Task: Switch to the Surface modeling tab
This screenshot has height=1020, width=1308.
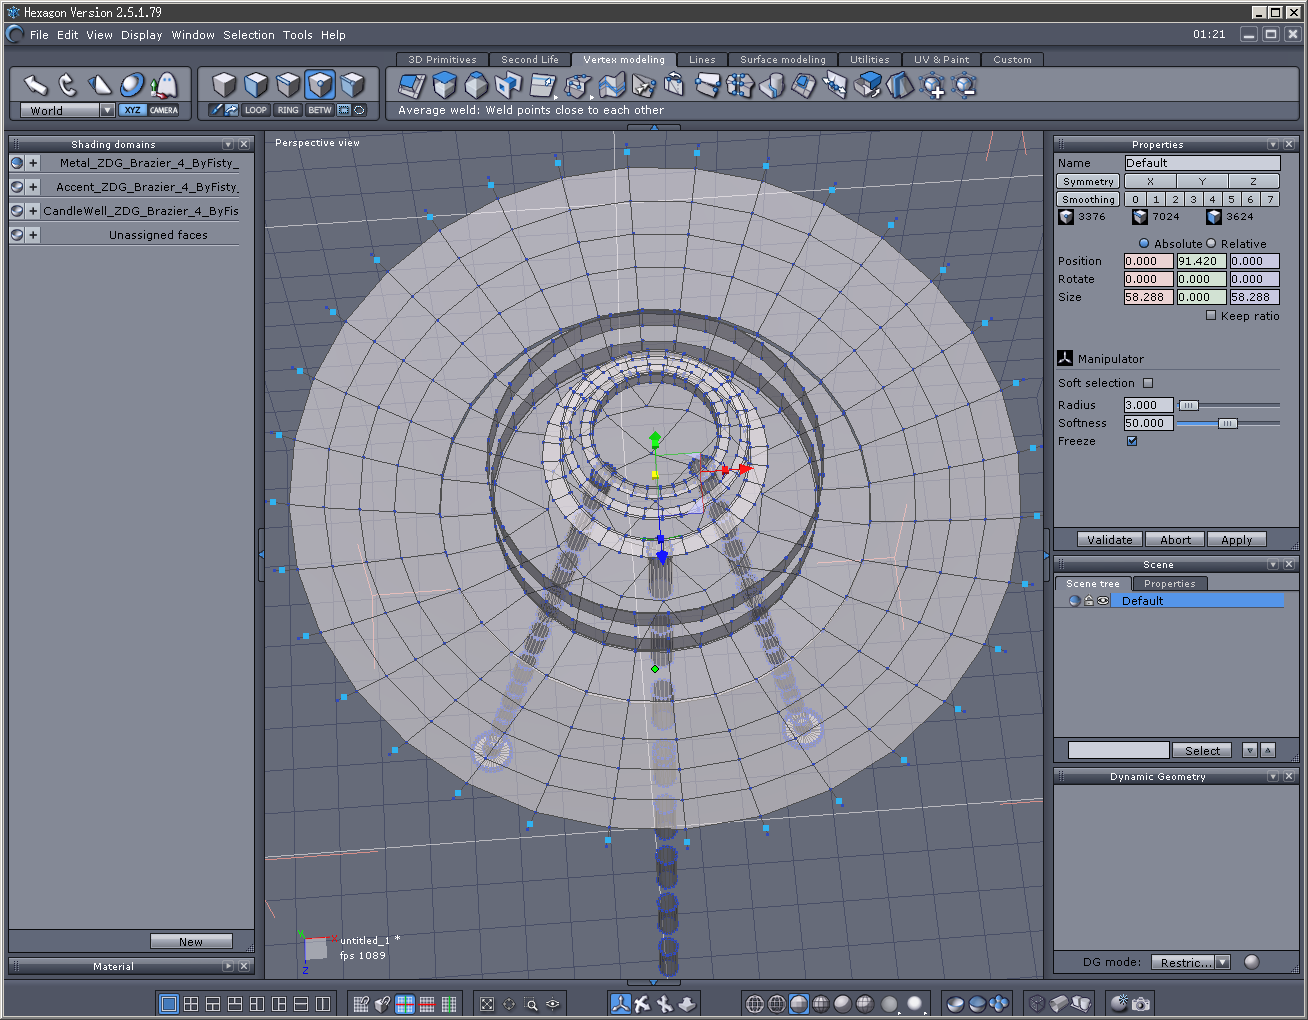Action: pos(783,60)
